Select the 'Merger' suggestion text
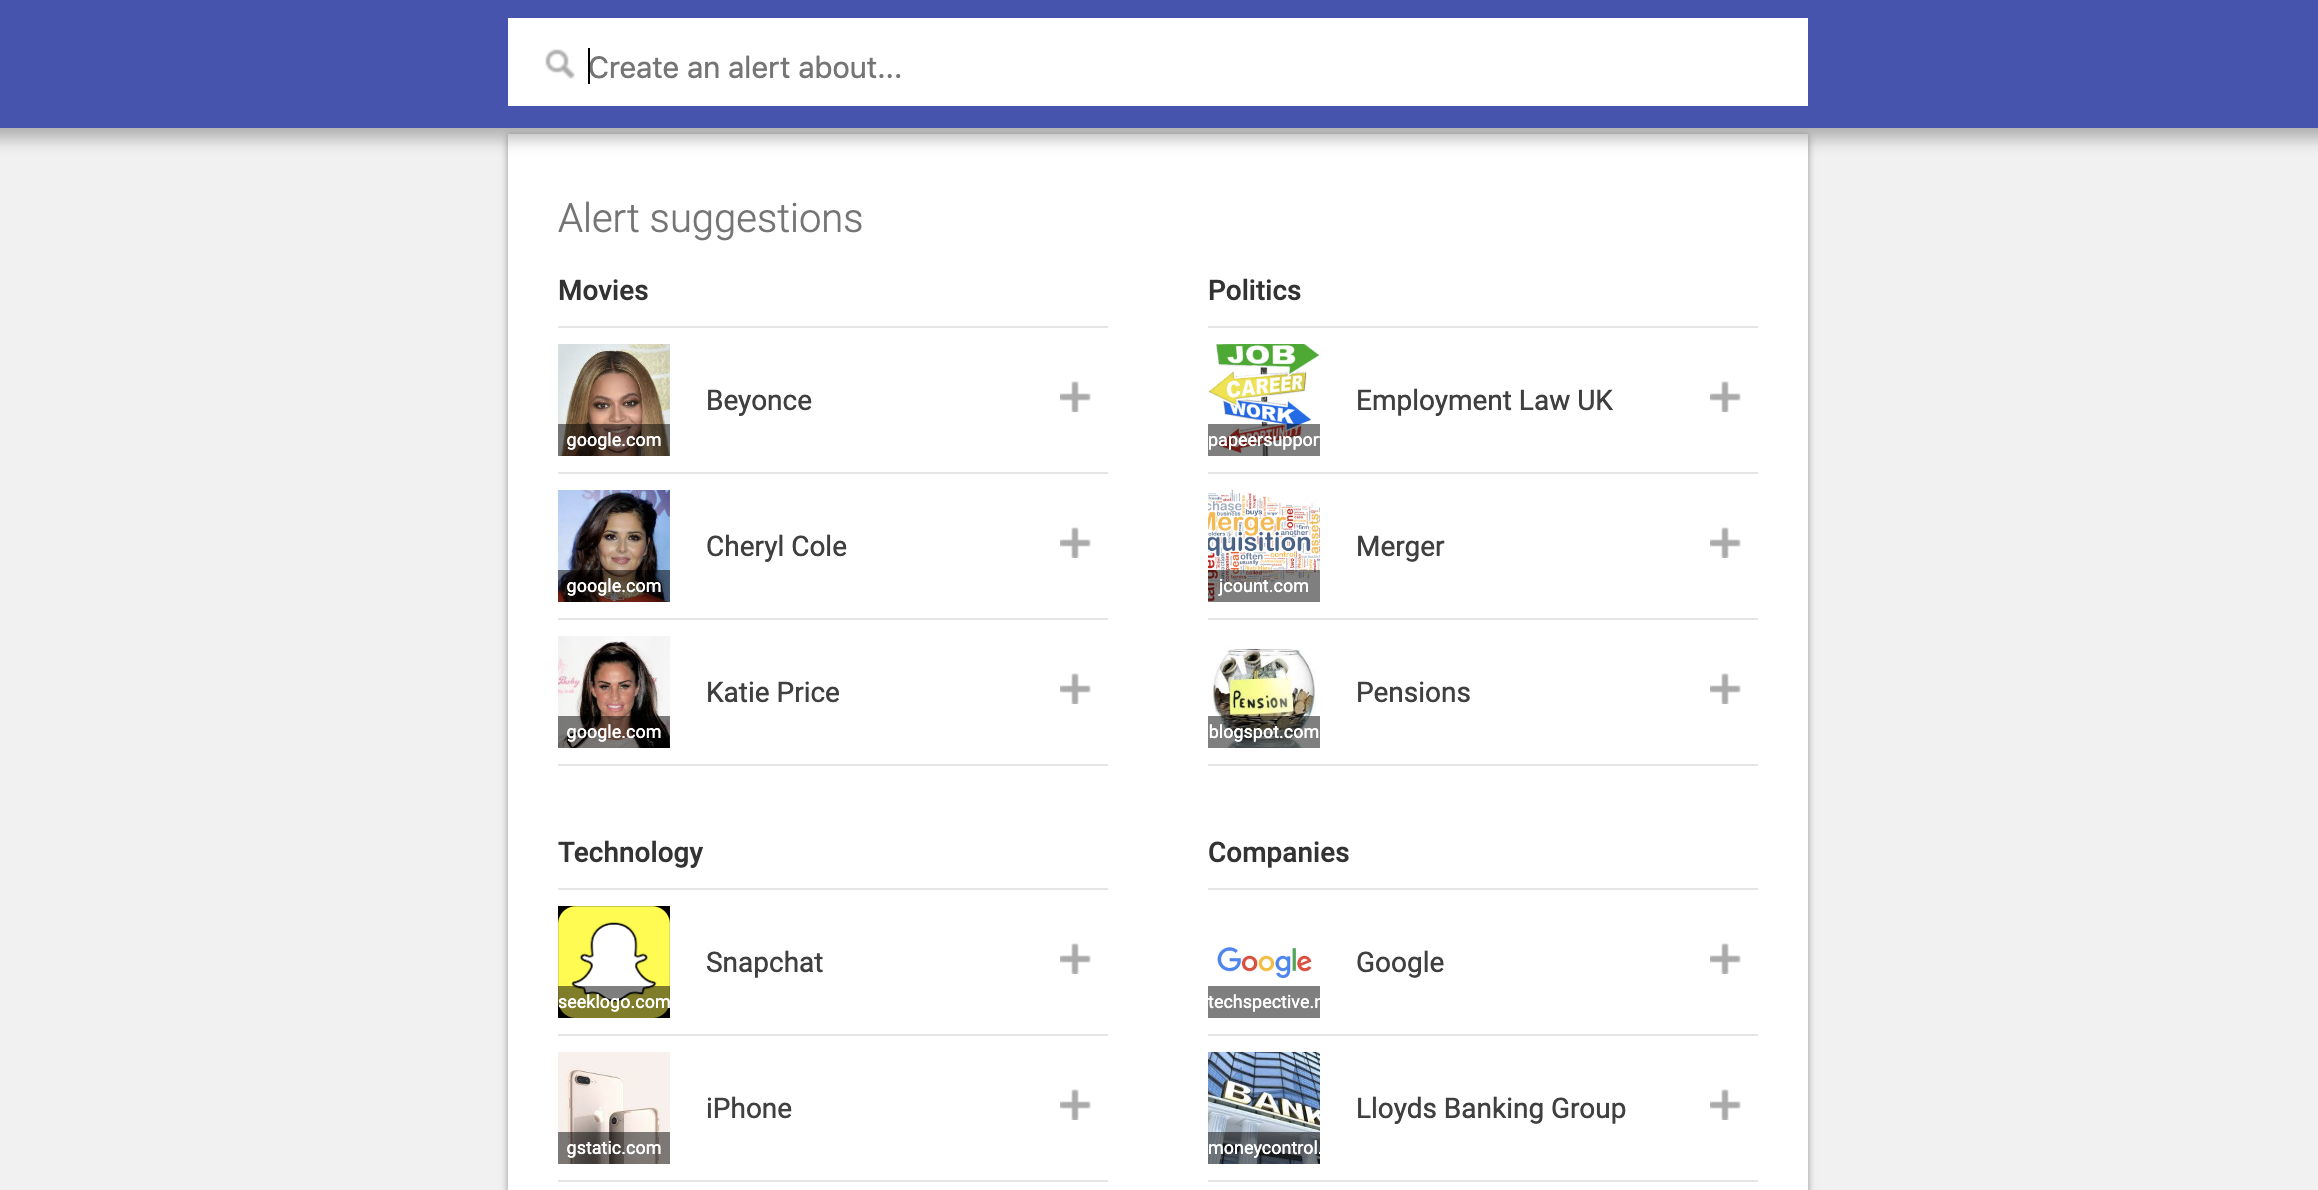The height and width of the screenshot is (1190, 2318). (1400, 547)
